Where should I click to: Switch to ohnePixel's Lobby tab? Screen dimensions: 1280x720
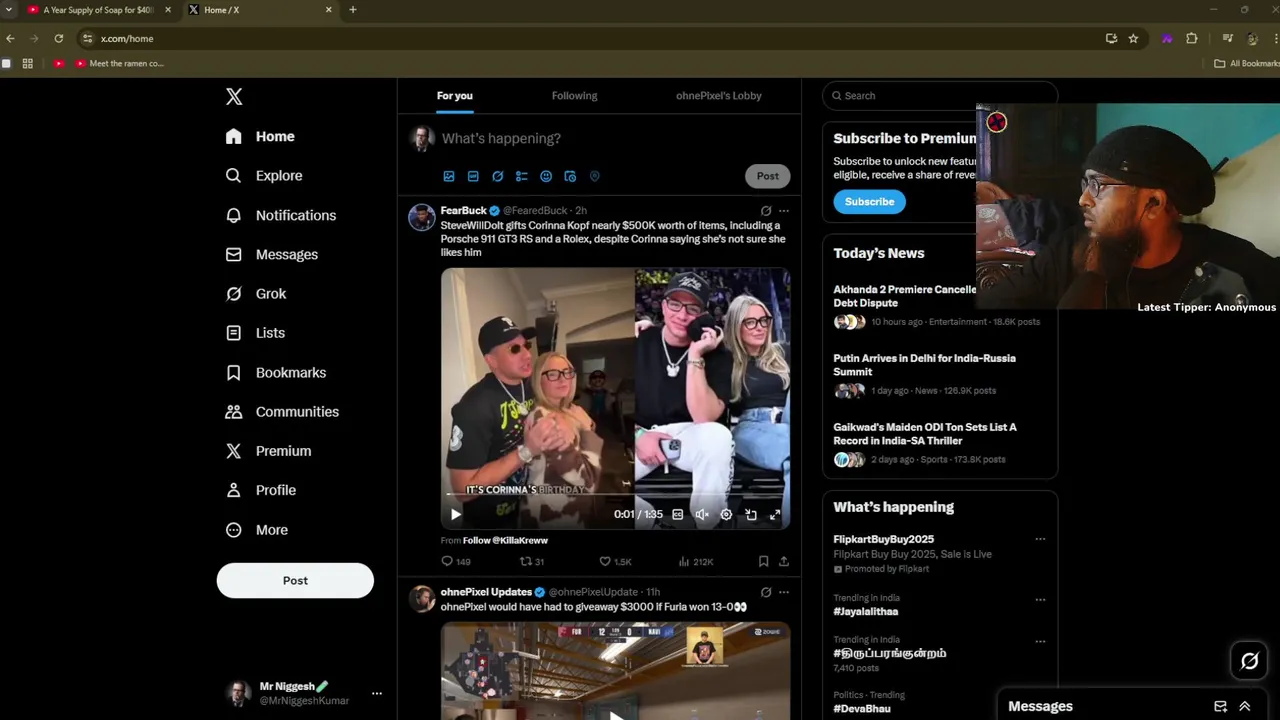tap(718, 96)
